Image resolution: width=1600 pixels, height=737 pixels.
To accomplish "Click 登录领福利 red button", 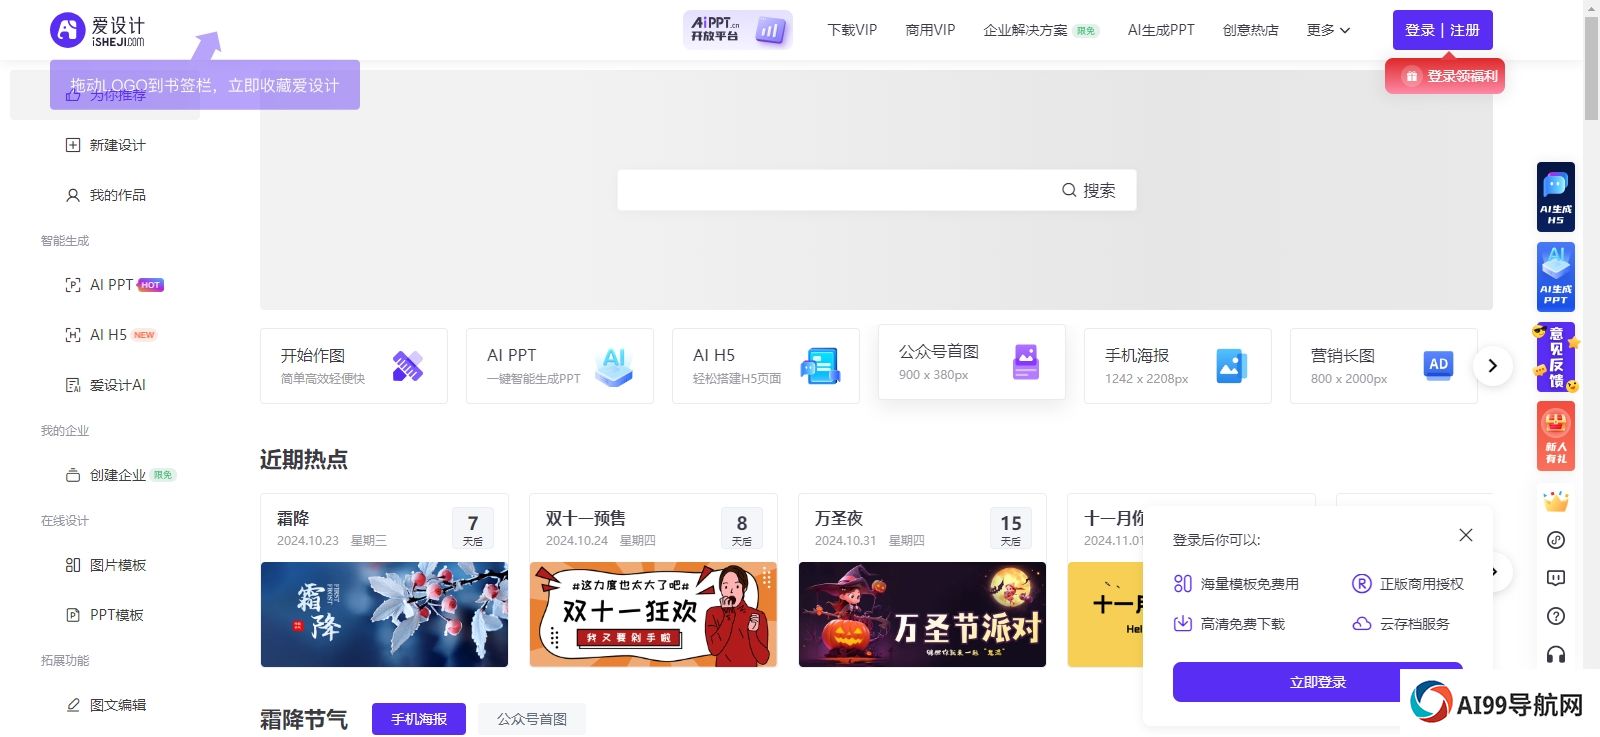I will [1445, 76].
